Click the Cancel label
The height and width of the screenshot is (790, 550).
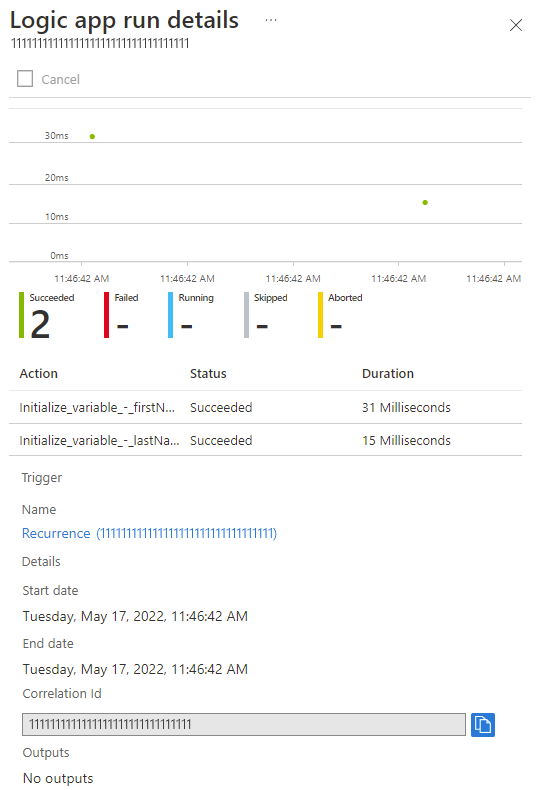tap(60, 80)
